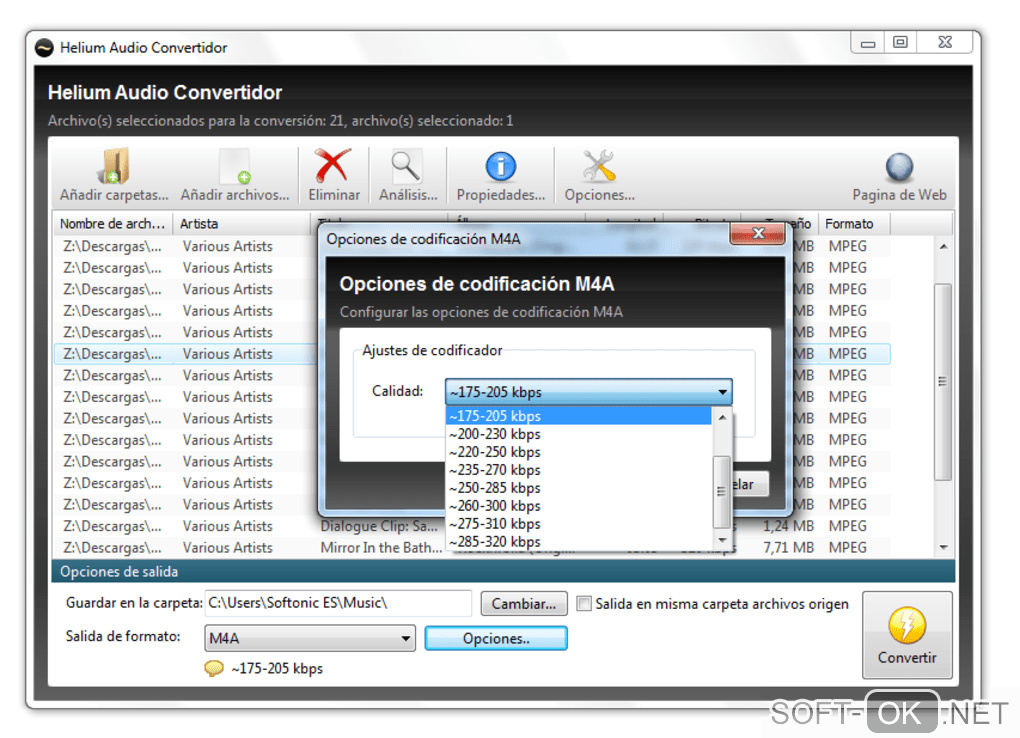Sort by Formato column header

click(x=853, y=223)
